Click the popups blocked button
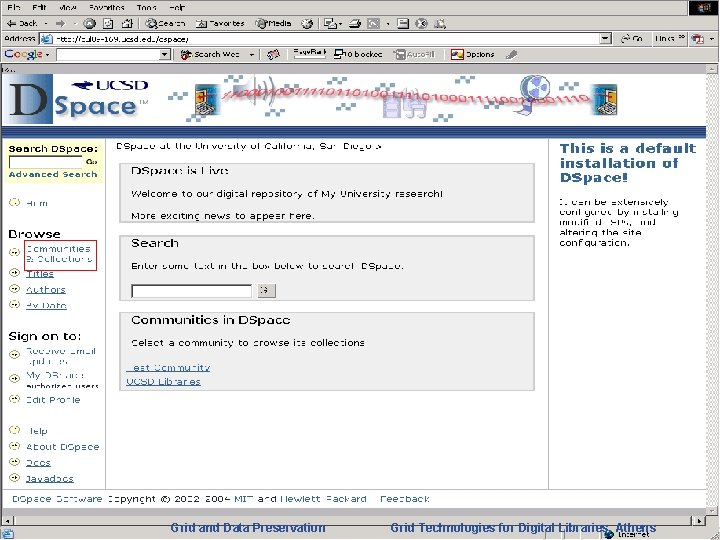Image resolution: width=720 pixels, height=540 pixels. coord(358,55)
